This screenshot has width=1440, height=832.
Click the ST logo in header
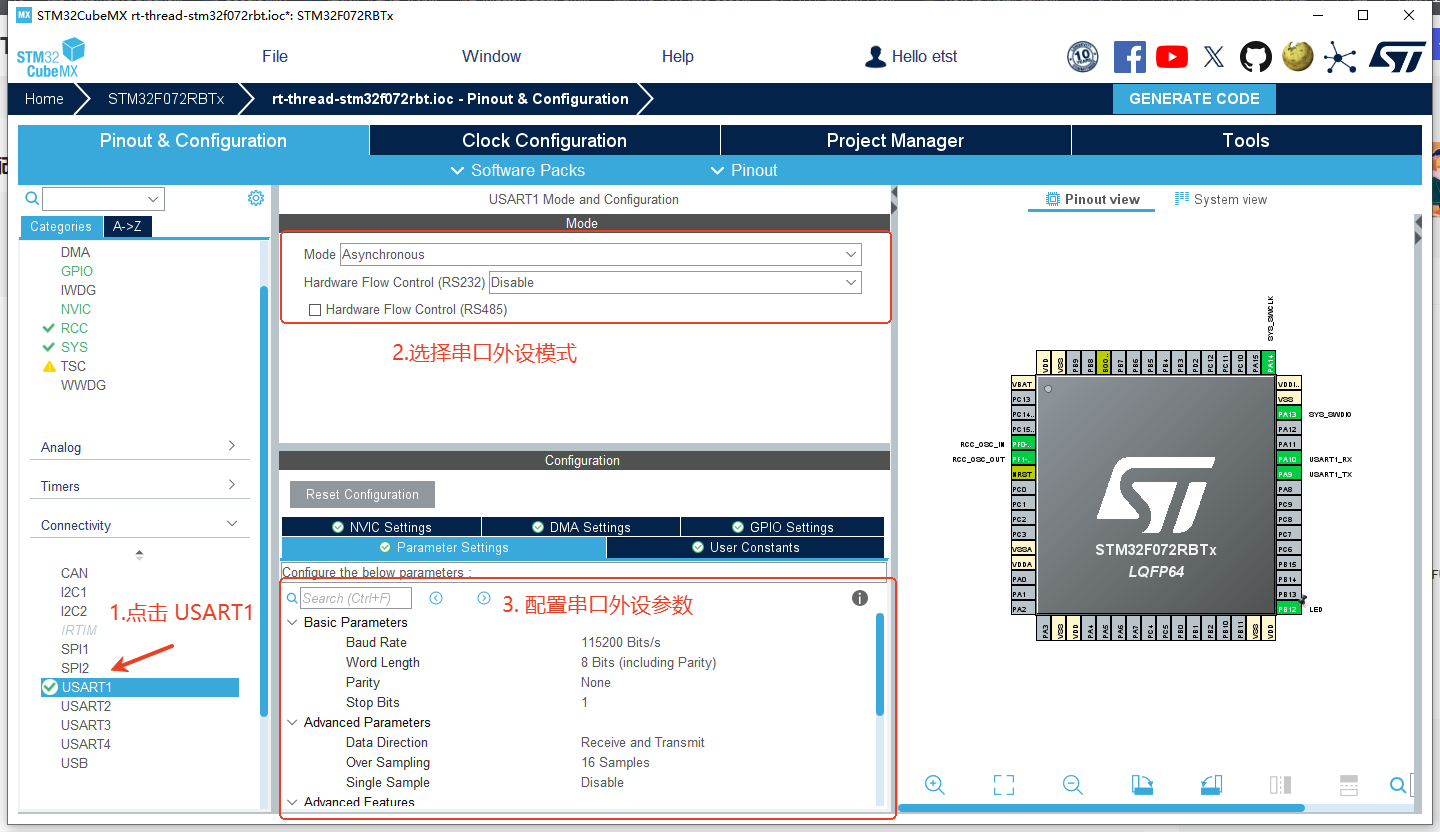click(x=1397, y=57)
